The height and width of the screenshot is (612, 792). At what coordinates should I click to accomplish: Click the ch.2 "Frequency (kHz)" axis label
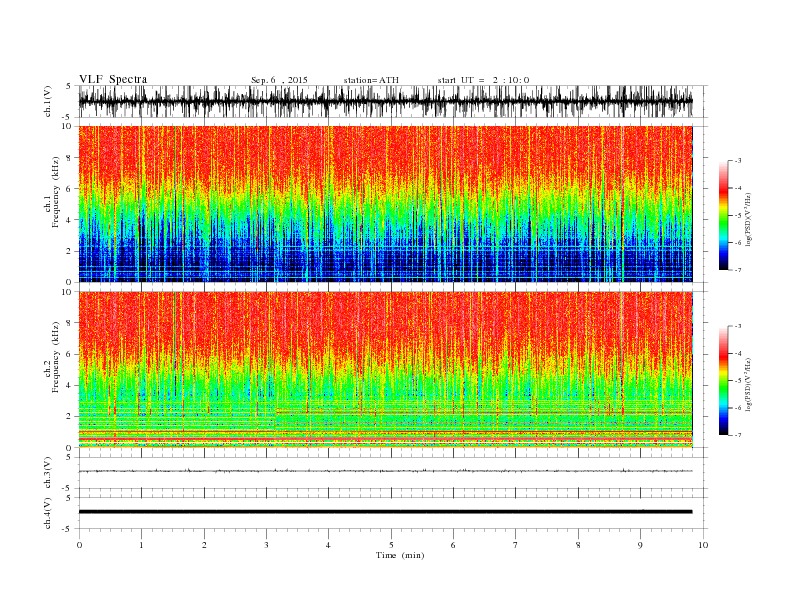click(56, 358)
